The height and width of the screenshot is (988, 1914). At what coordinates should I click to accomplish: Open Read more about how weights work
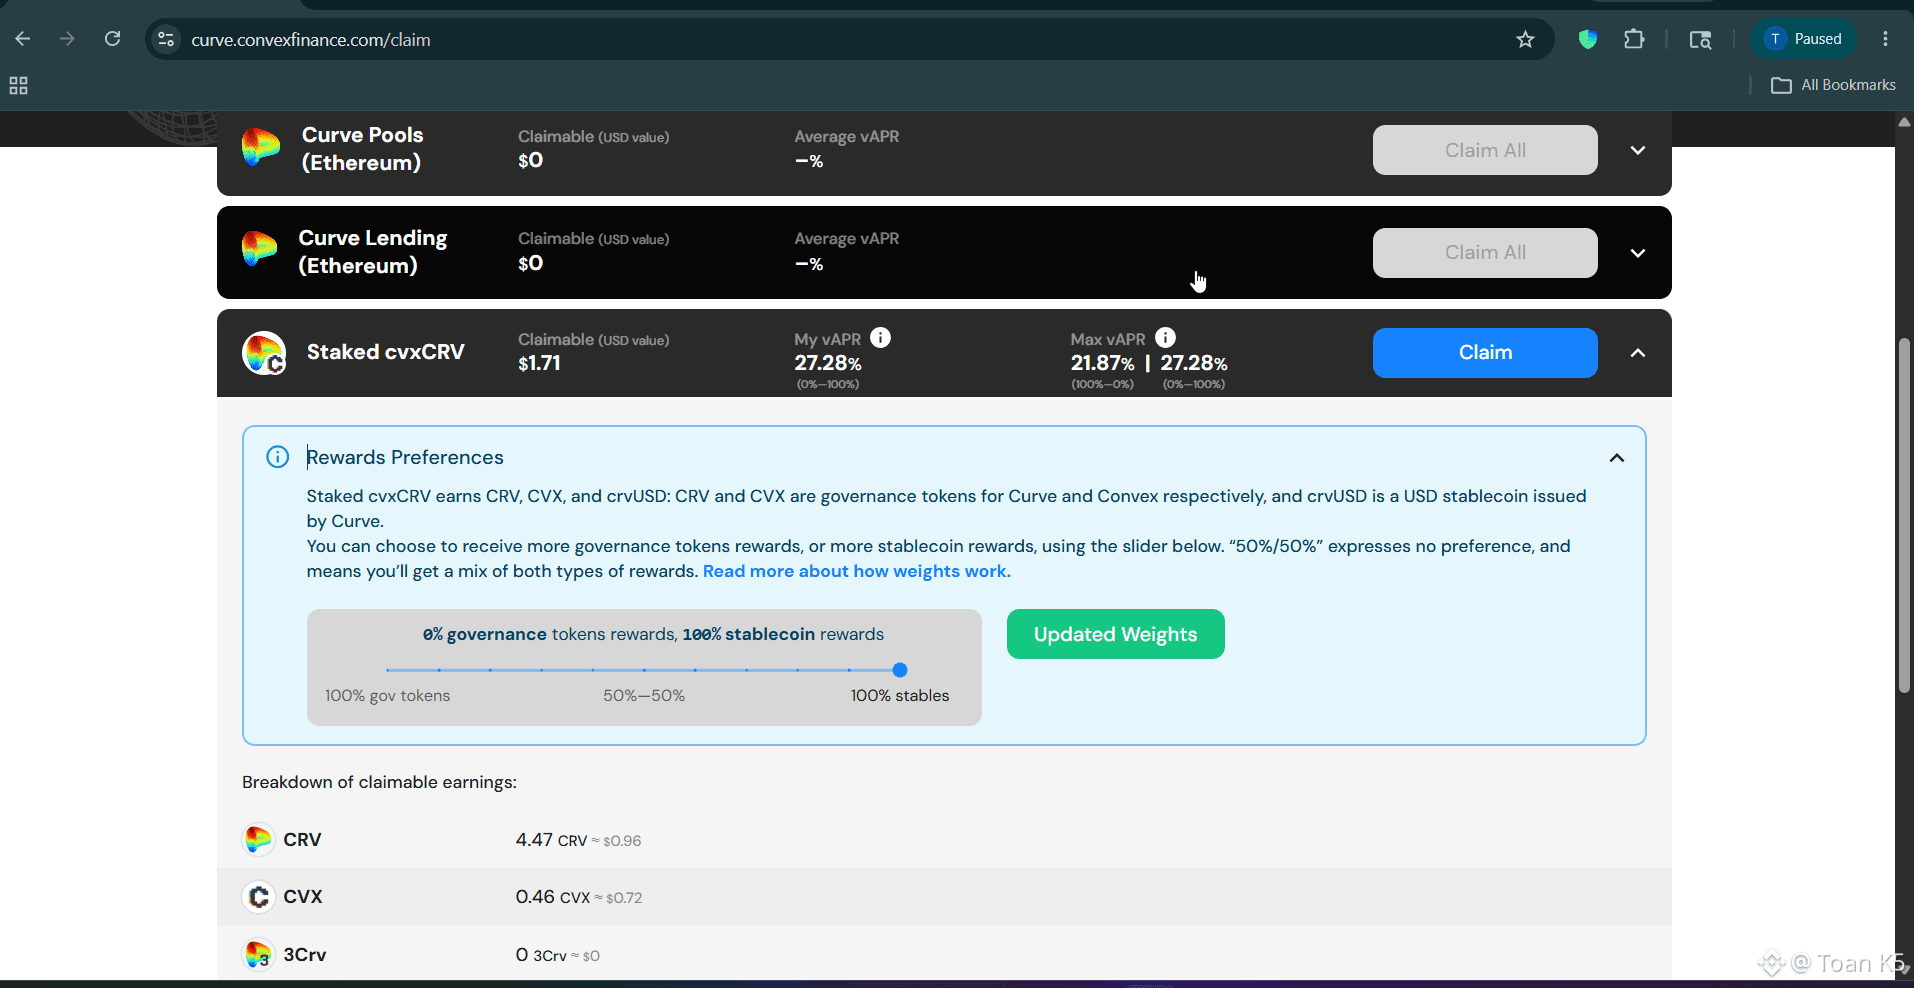click(857, 571)
